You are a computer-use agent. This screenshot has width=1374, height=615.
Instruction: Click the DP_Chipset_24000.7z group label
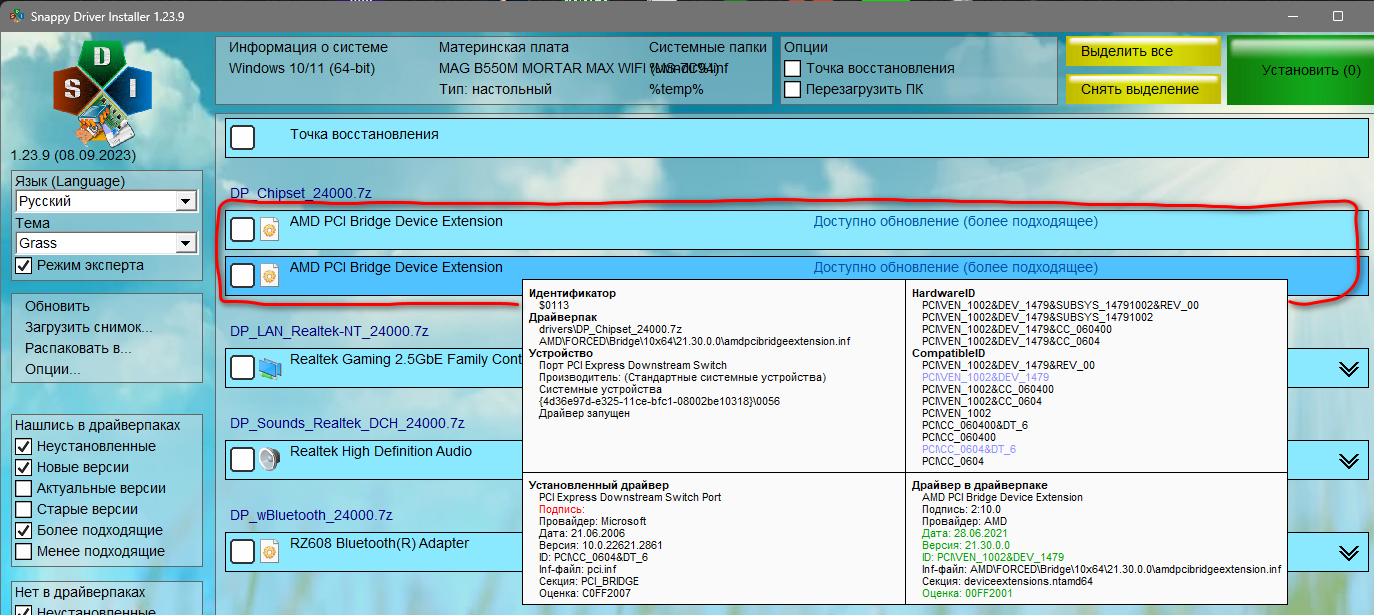click(301, 193)
